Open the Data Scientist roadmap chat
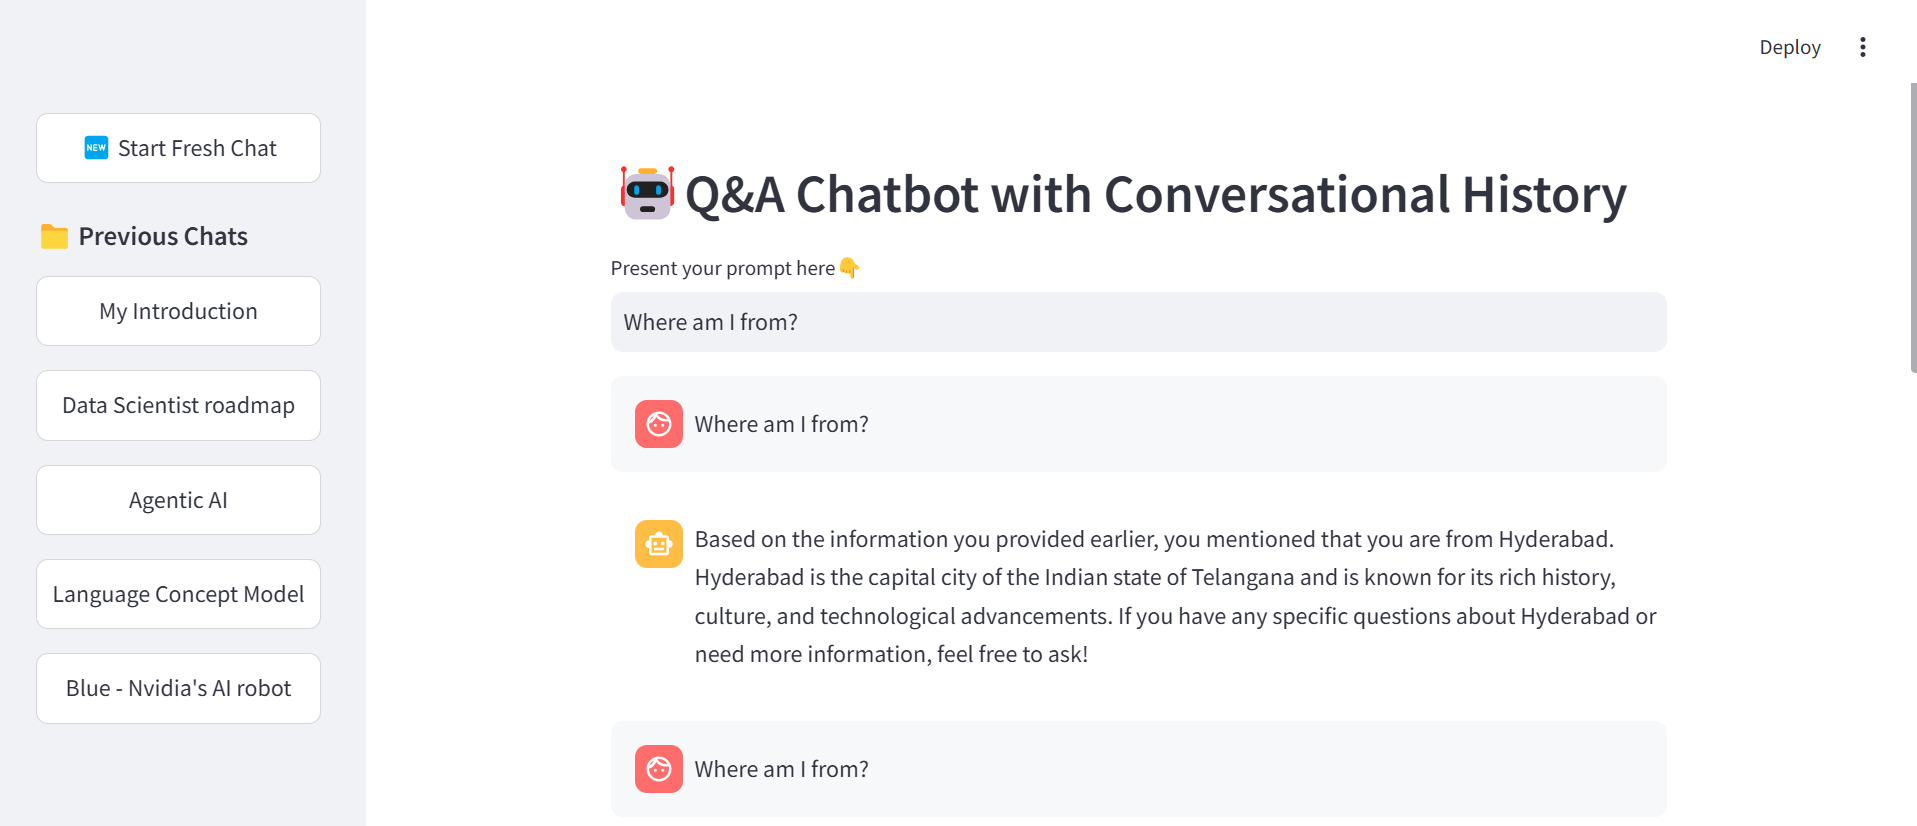1917x826 pixels. click(x=178, y=405)
